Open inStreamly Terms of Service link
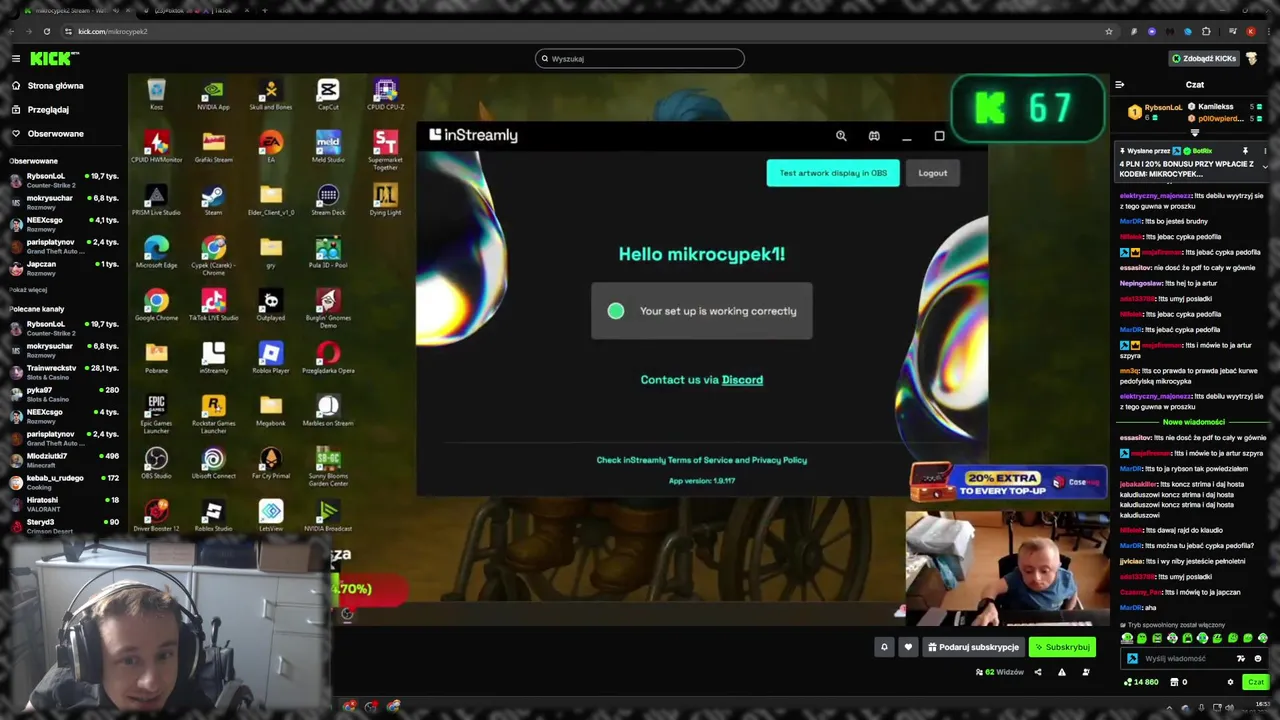This screenshot has width=1280, height=720. pyautogui.click(x=701, y=460)
